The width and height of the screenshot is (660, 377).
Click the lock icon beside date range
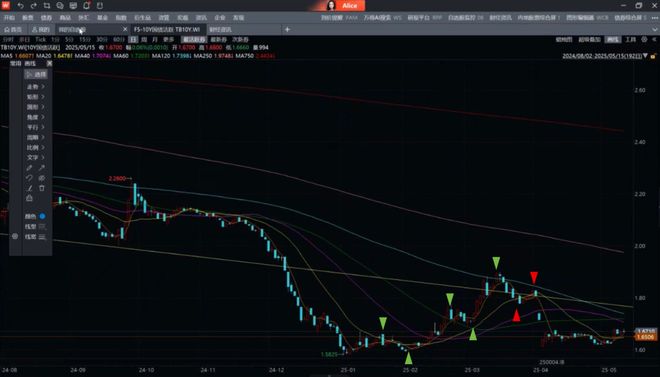tap(653, 56)
